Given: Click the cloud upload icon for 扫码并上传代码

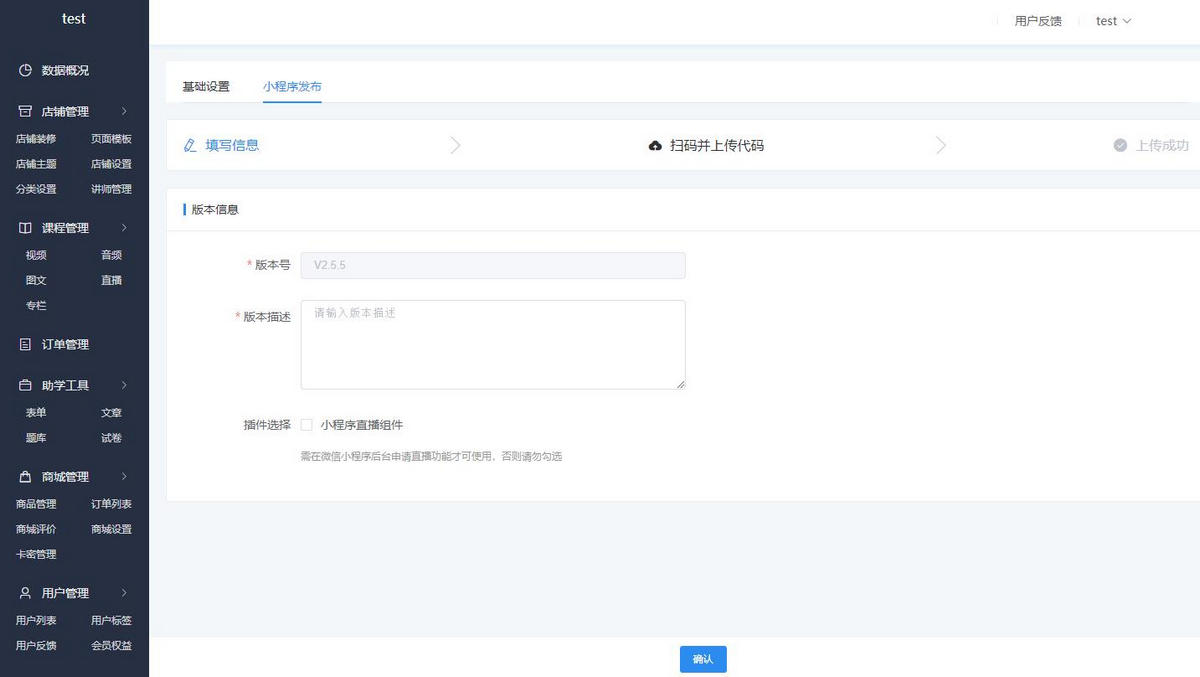Looking at the screenshot, I should (655, 146).
